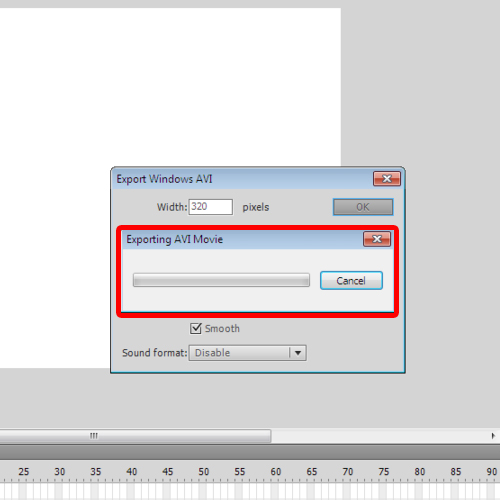Select frame 35 on the timeline ruler
The height and width of the screenshot is (500, 500).
point(95,472)
